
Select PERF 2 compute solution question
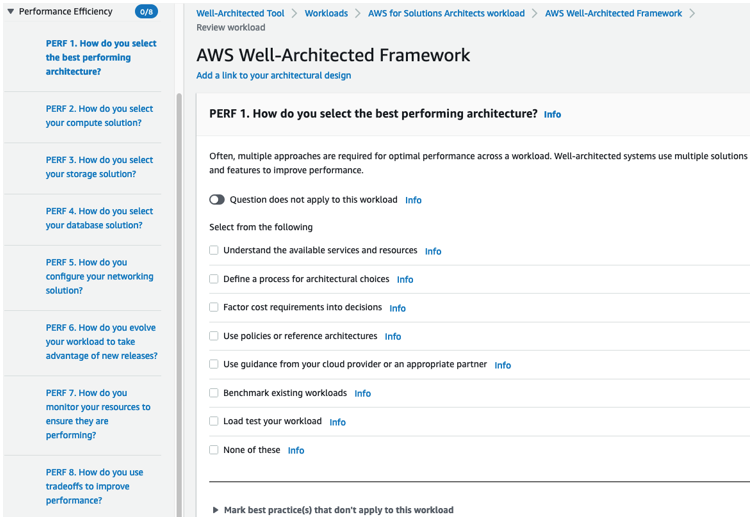pos(99,116)
